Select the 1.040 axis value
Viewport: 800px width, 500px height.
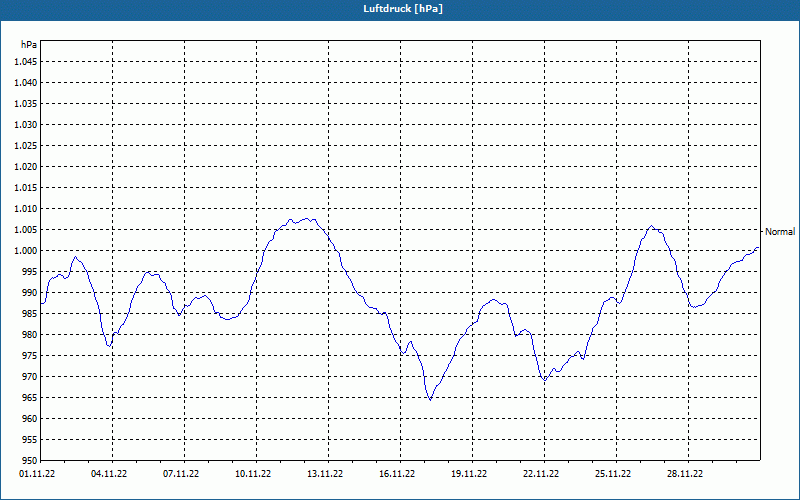click(26, 83)
